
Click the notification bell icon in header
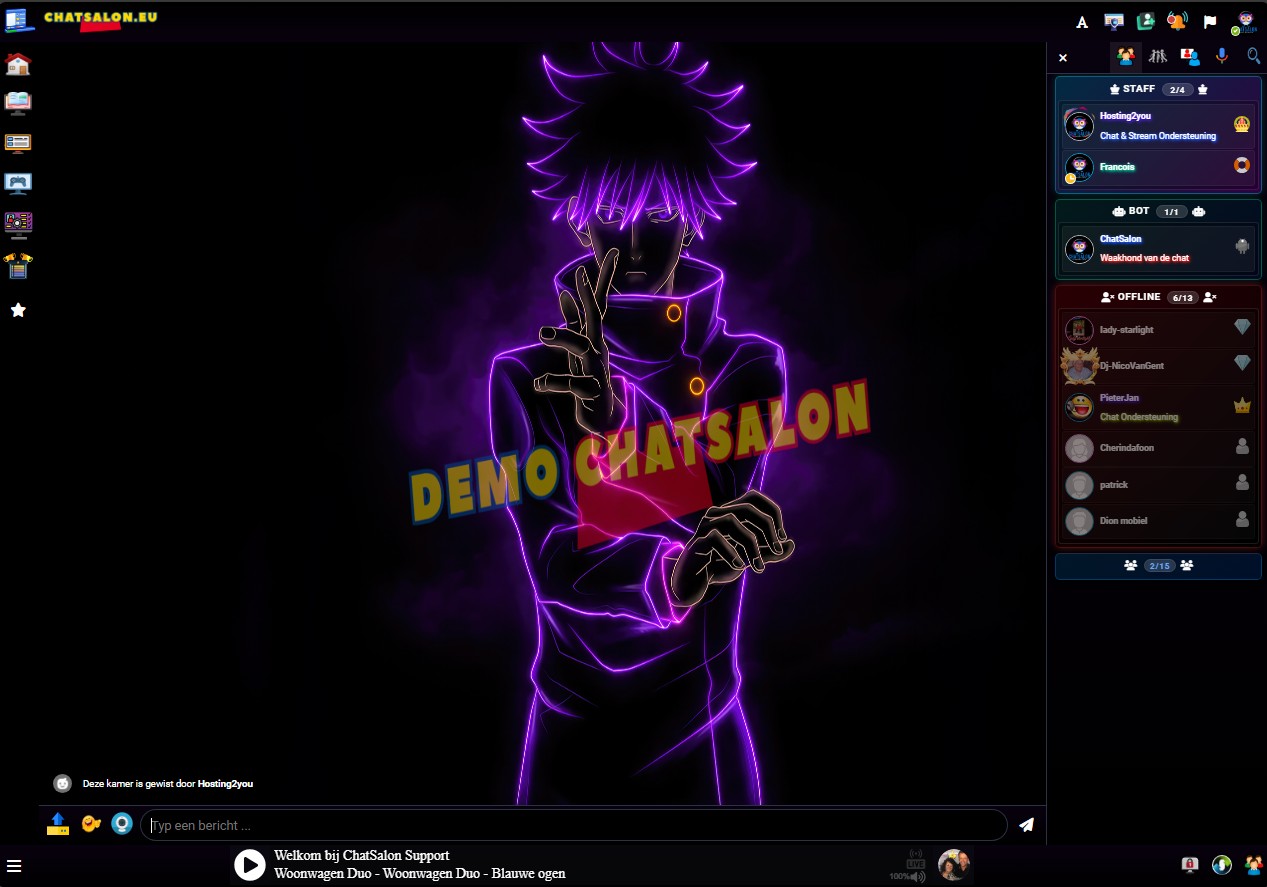tap(1177, 21)
